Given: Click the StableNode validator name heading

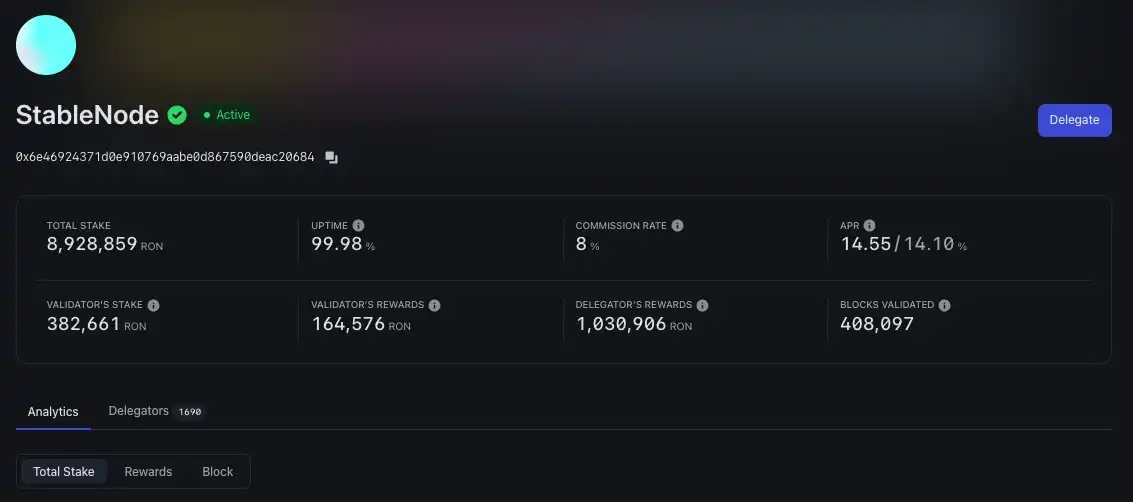Looking at the screenshot, I should [87, 115].
